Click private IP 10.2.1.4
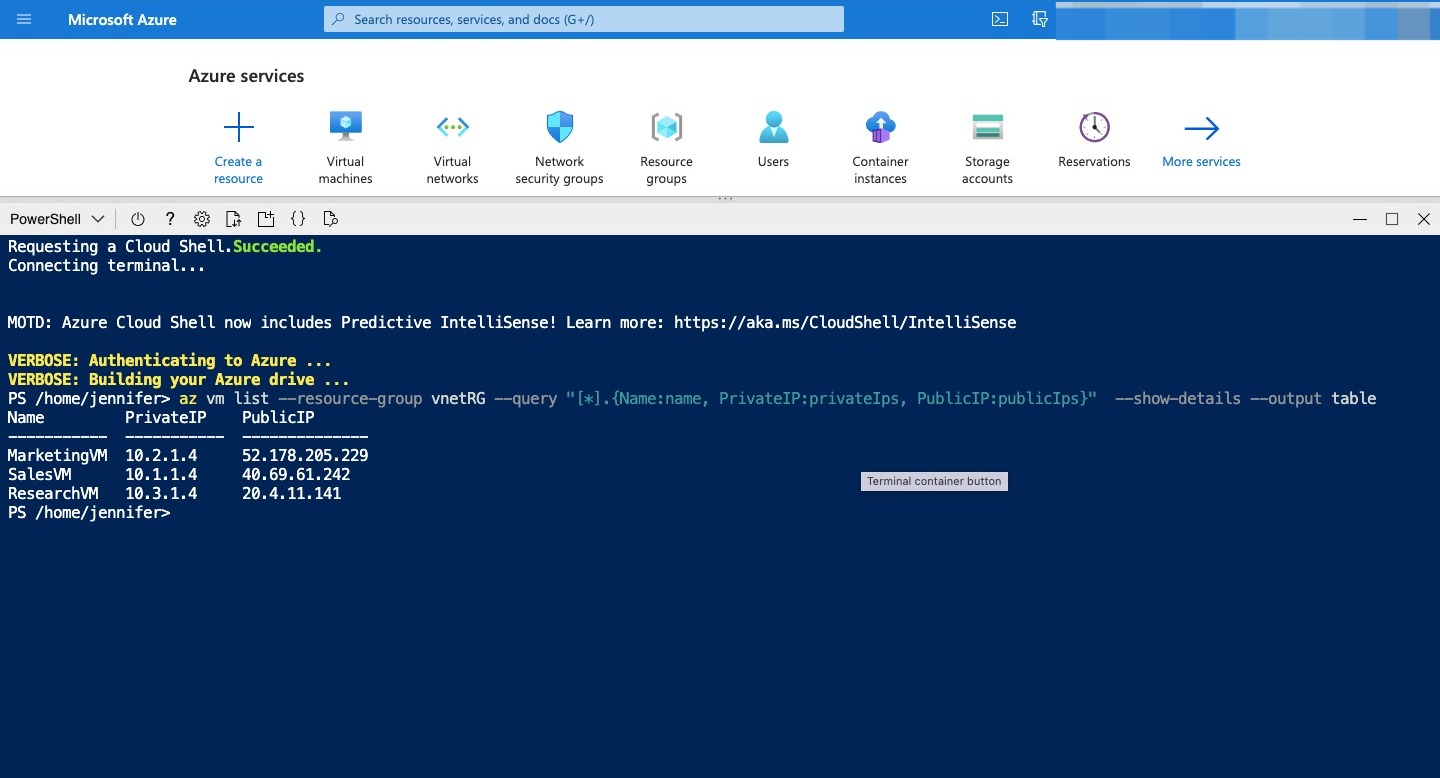This screenshot has width=1440, height=778. [161, 455]
